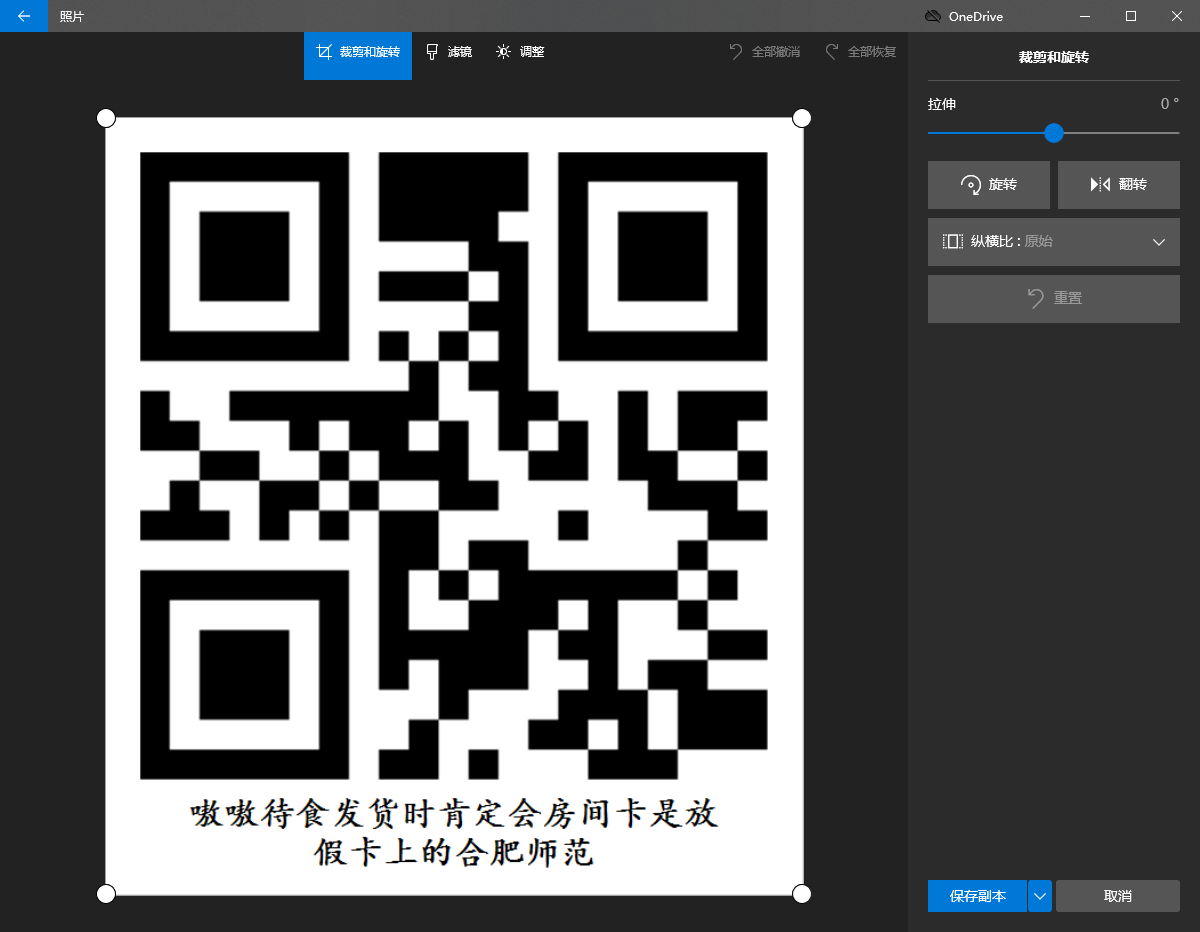1200x932 pixels.
Task: Expand the save options chevron beside 保存副本
Action: [x=1039, y=896]
